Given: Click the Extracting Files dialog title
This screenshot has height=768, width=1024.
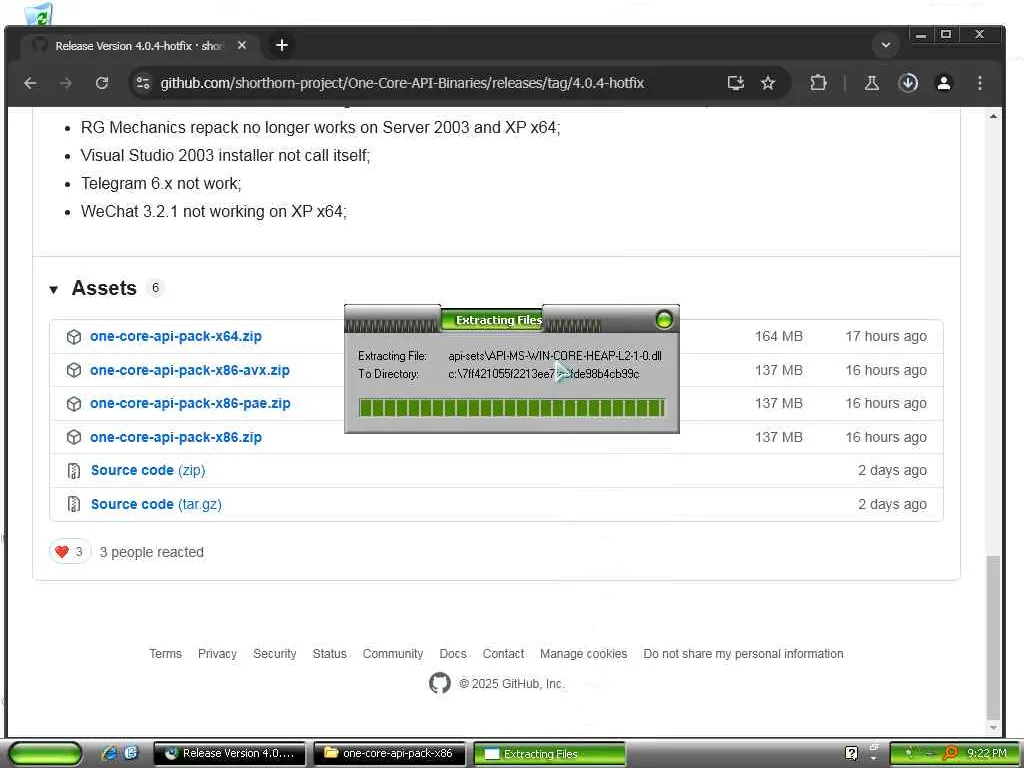Looking at the screenshot, I should [499, 320].
